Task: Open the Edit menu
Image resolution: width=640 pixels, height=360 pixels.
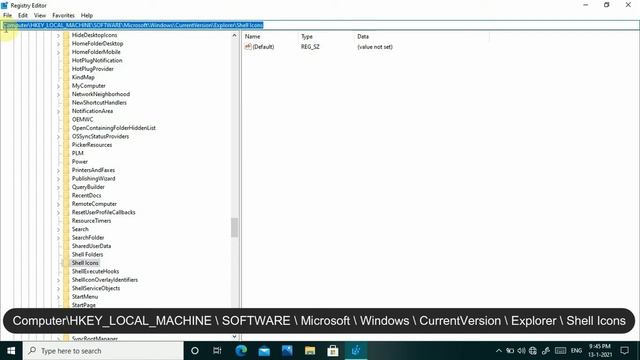Action: click(23, 16)
